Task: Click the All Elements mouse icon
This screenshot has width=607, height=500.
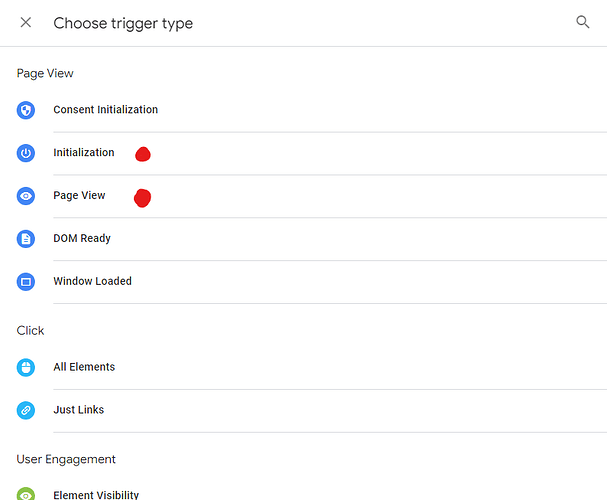Action: [x=26, y=367]
